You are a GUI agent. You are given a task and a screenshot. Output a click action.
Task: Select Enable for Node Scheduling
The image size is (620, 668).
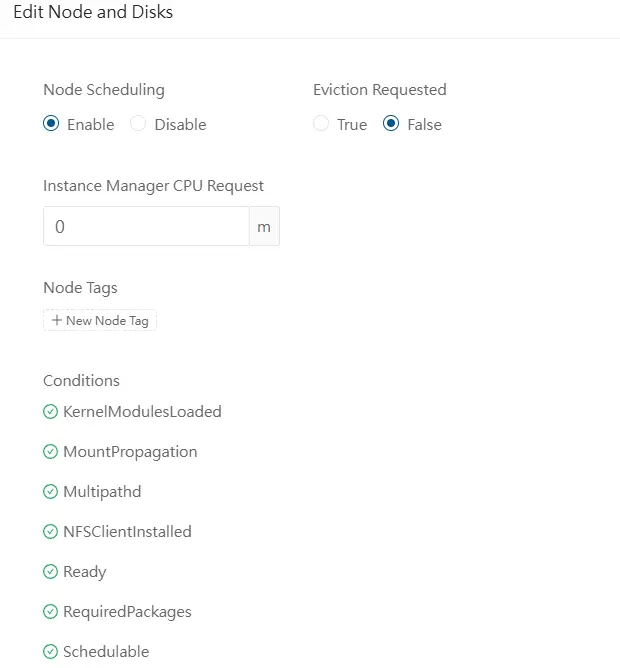tap(51, 125)
